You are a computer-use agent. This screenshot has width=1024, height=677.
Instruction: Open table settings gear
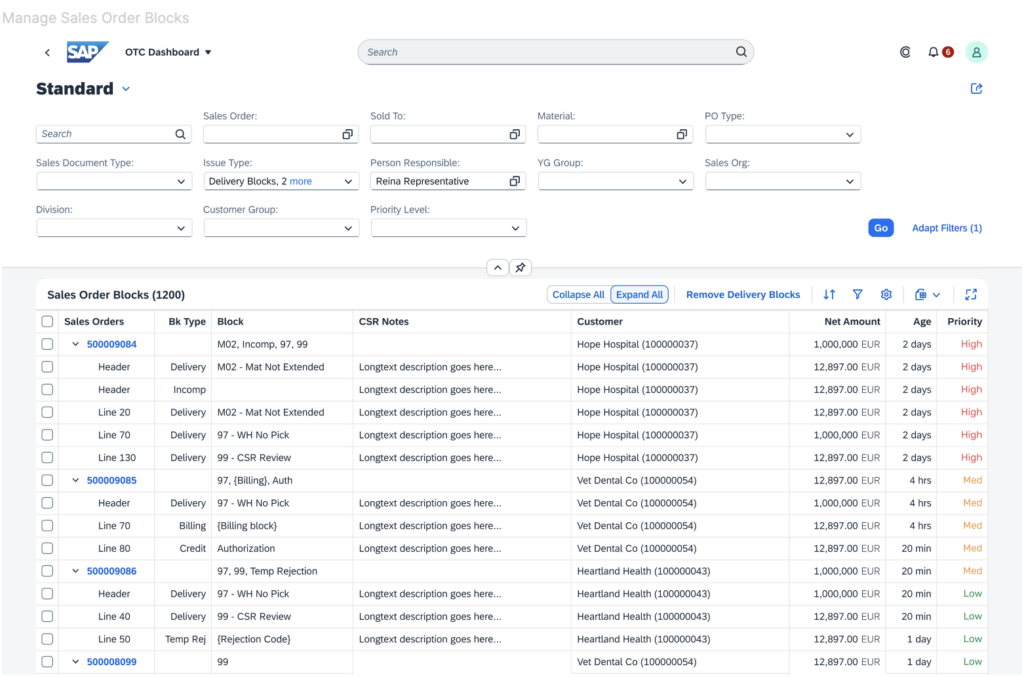coord(886,294)
